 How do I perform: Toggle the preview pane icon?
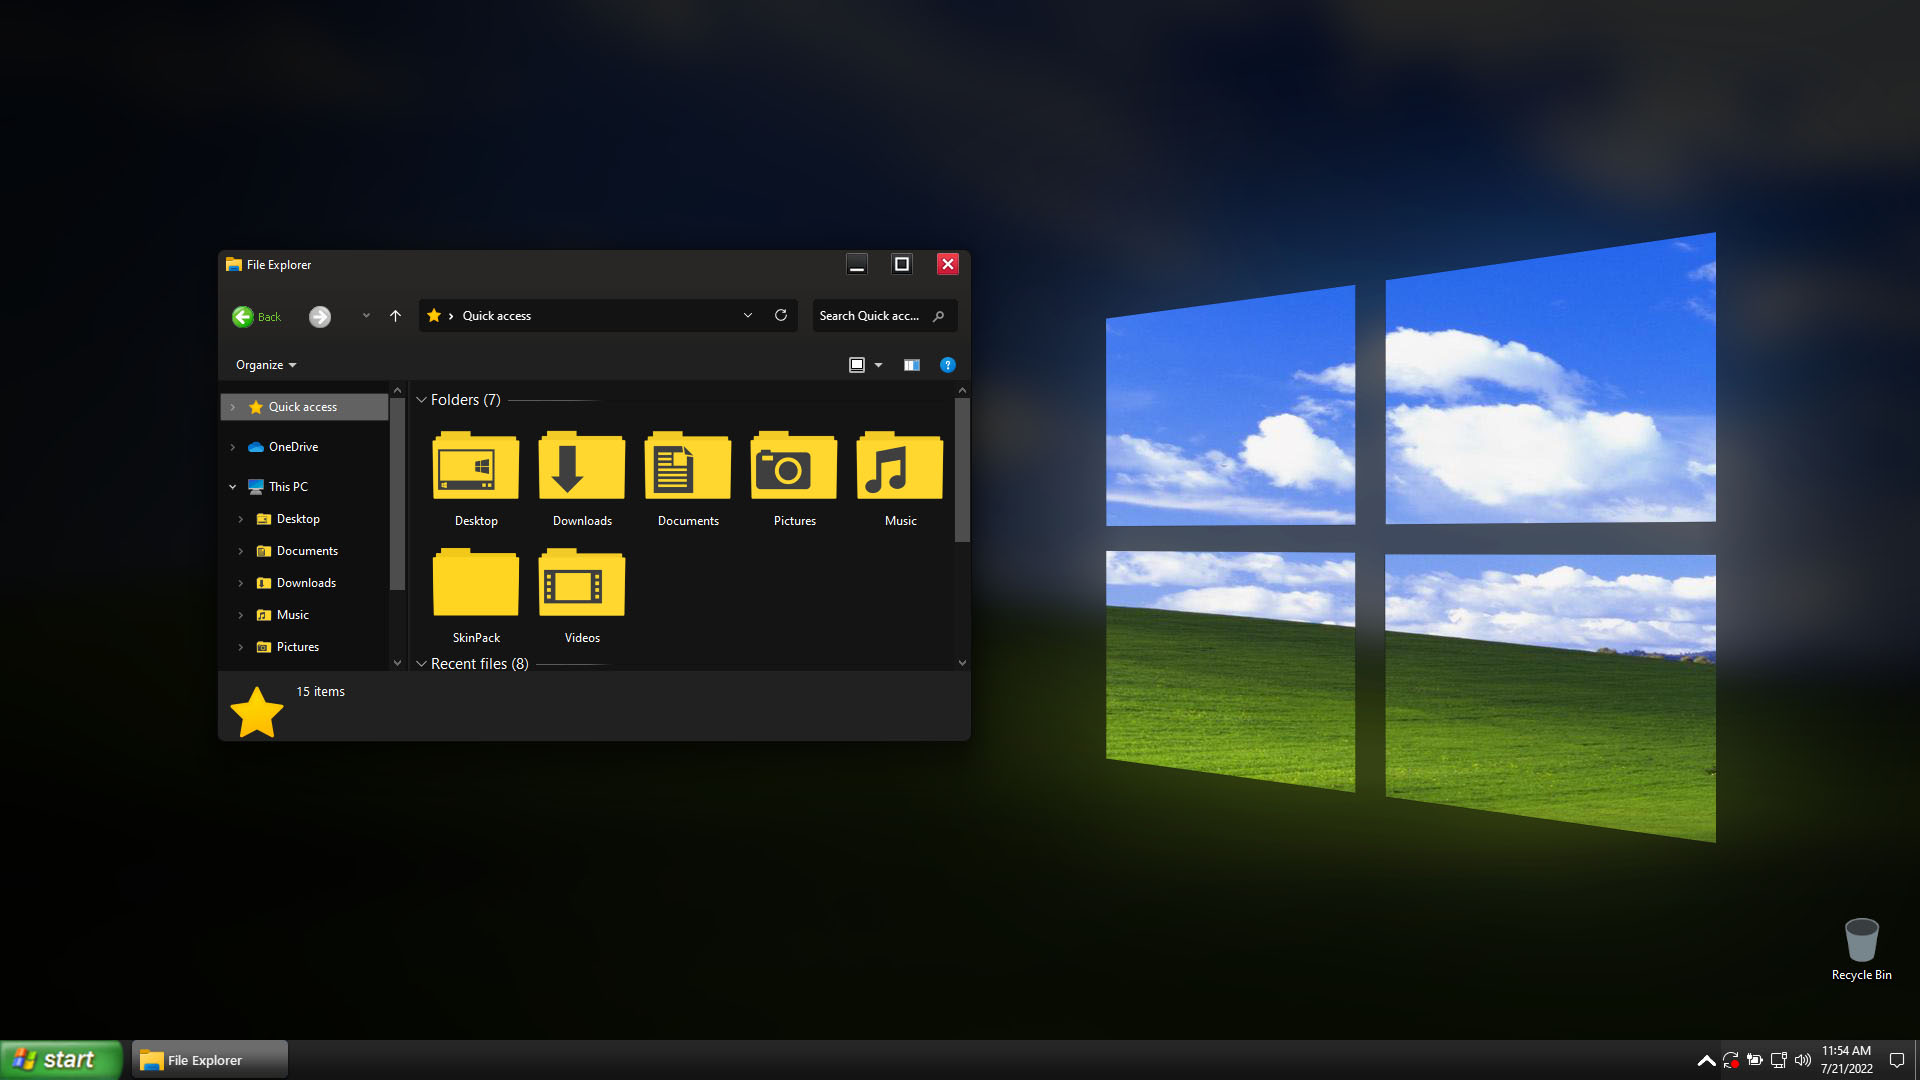click(x=911, y=365)
